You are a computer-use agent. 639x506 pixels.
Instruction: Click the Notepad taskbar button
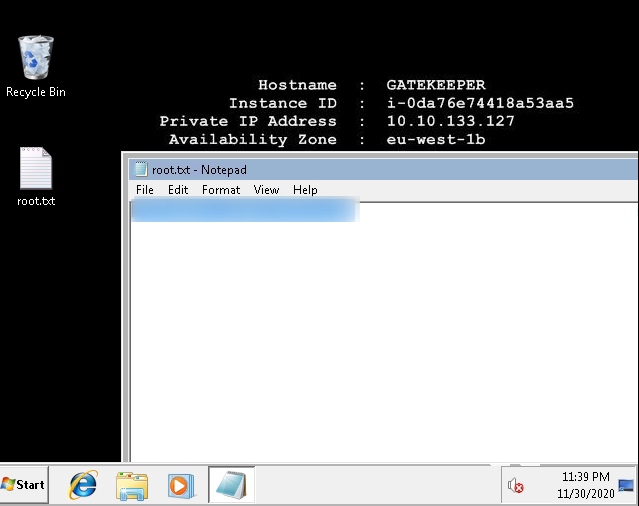click(x=231, y=485)
